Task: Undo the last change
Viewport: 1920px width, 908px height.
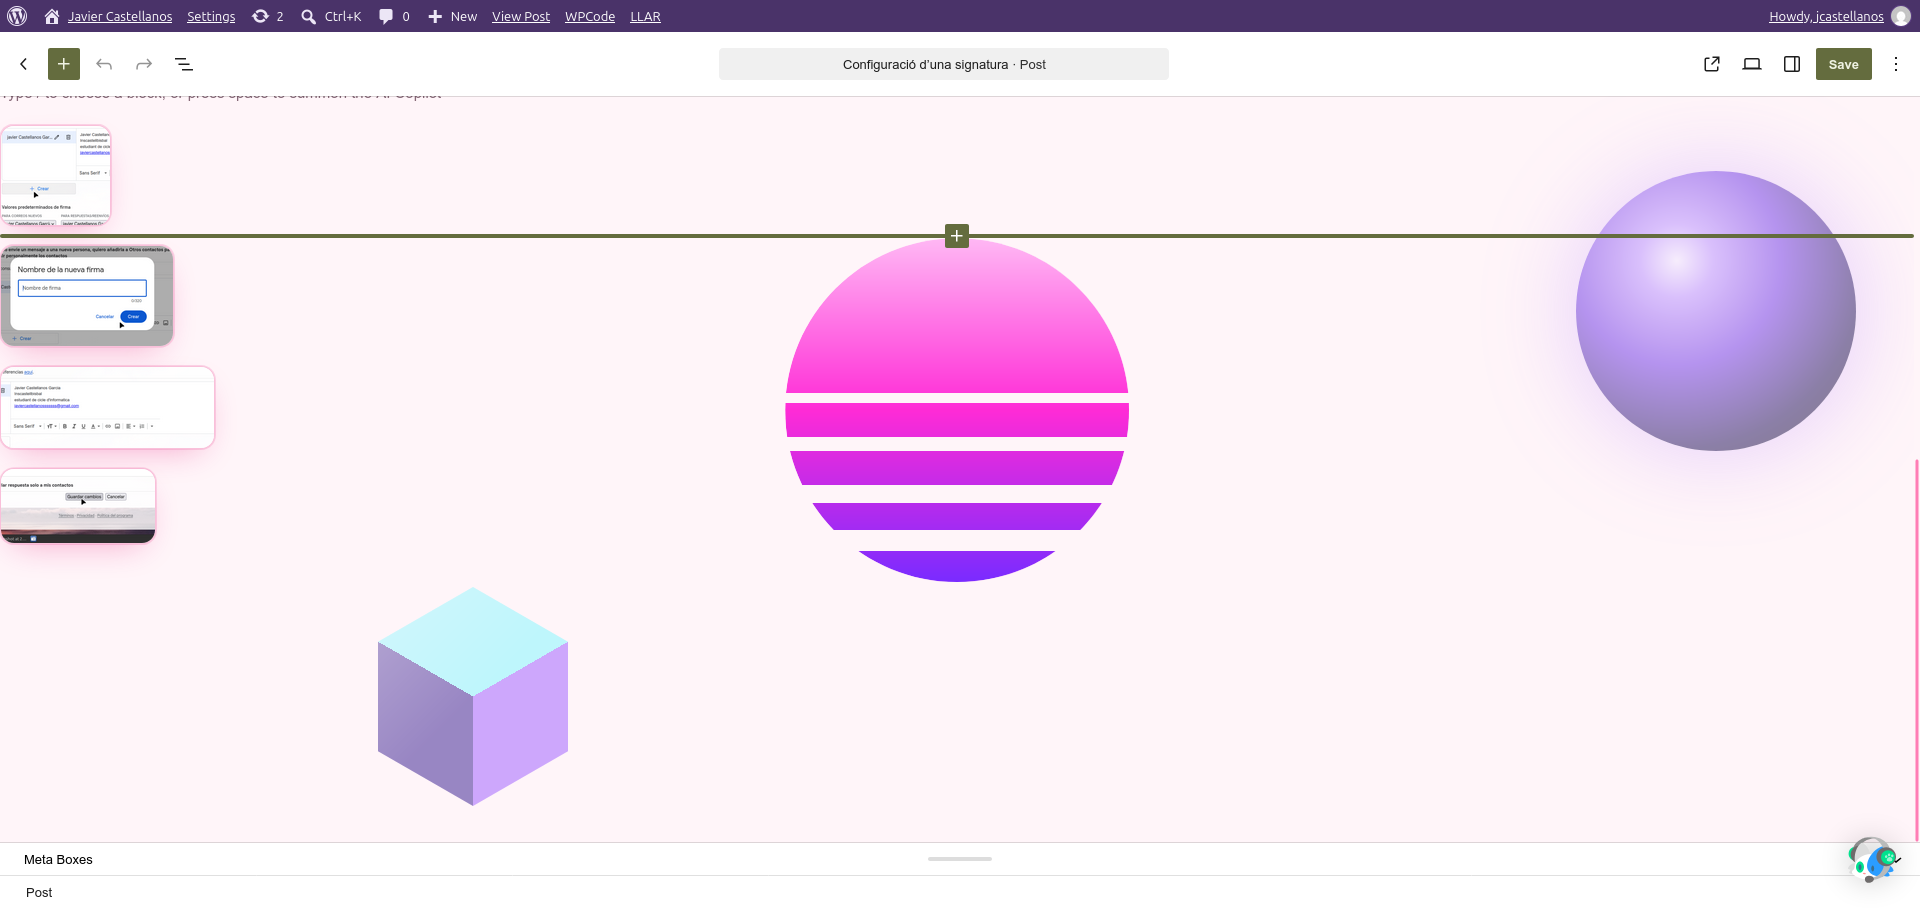Action: point(104,64)
